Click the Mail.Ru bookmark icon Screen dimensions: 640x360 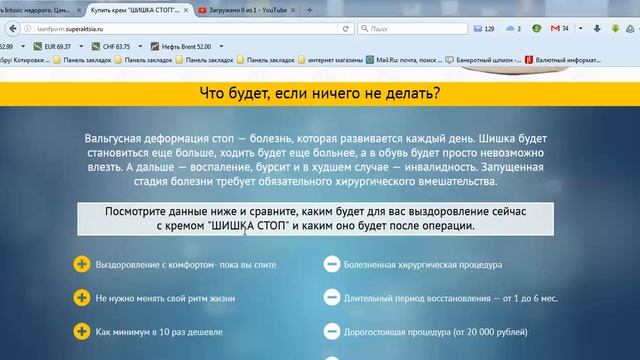click(x=370, y=60)
